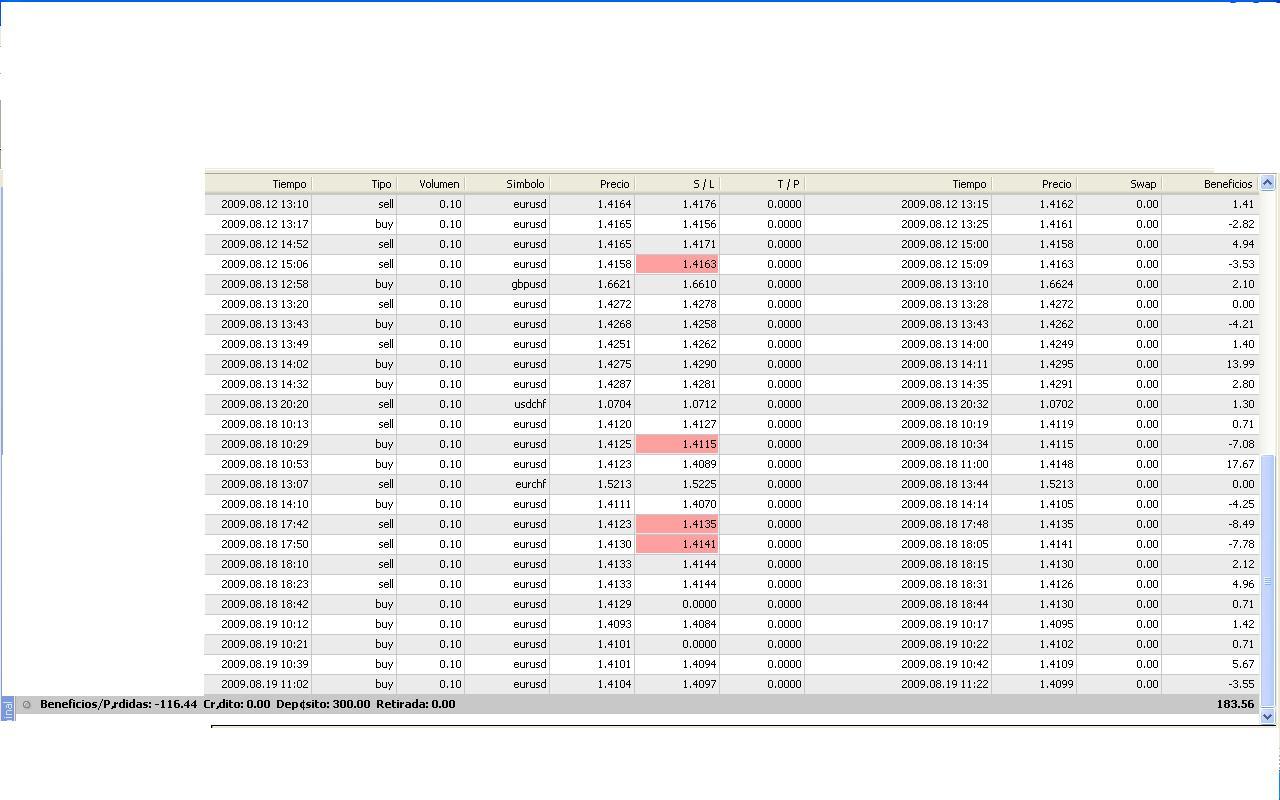Click the circle icon beside Beneficios/Pérdidas summary

(27, 704)
